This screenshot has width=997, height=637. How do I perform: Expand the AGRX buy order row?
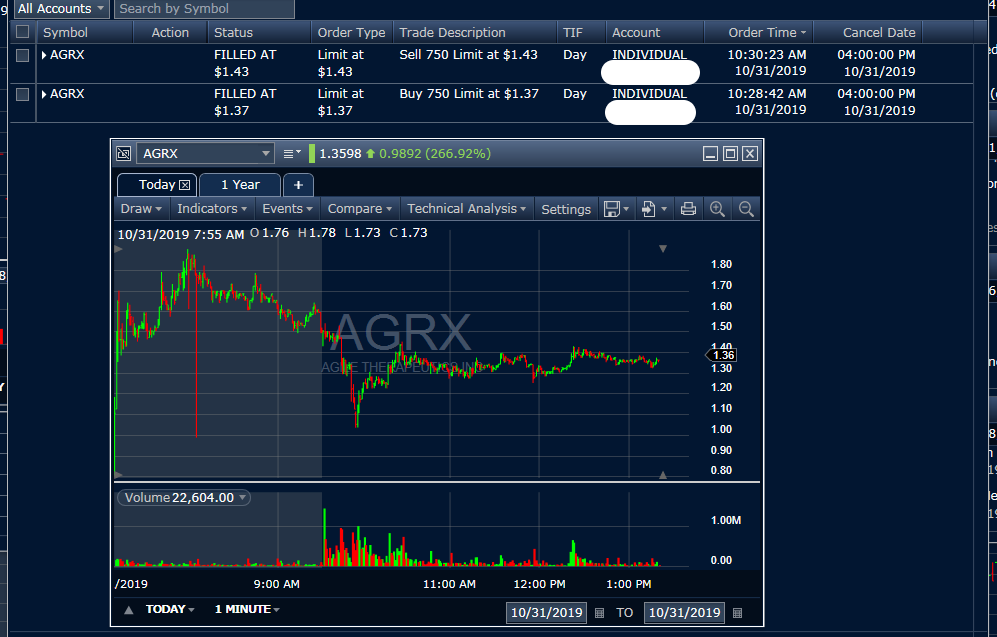(44, 94)
